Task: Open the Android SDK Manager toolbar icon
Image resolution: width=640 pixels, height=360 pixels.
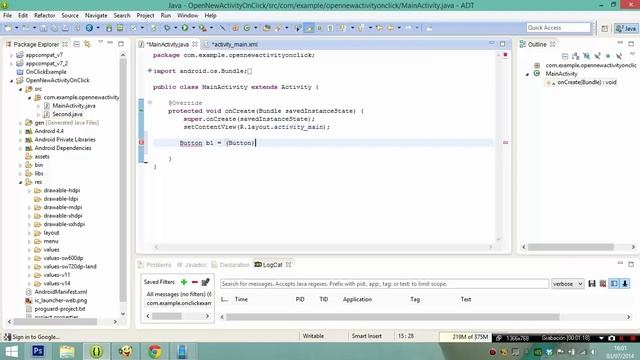Action: coord(109,28)
